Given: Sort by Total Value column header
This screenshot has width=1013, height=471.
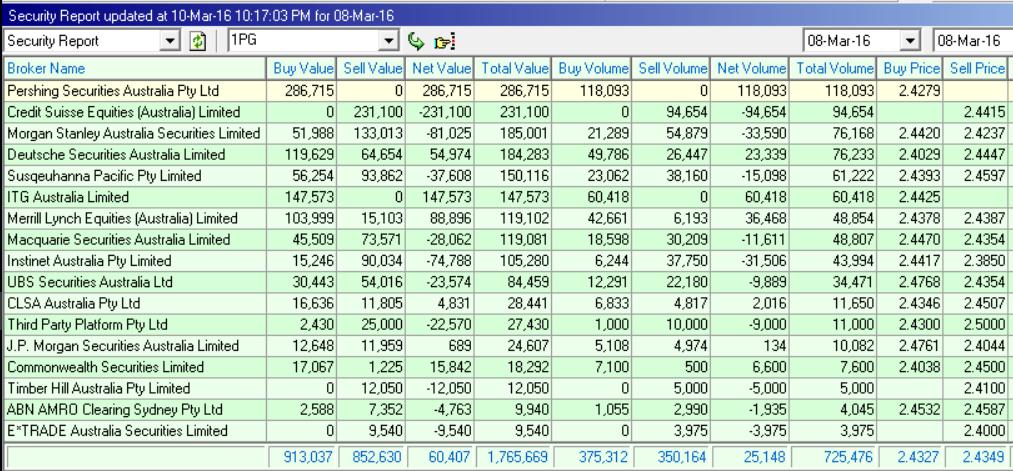Looking at the screenshot, I should [x=512, y=68].
